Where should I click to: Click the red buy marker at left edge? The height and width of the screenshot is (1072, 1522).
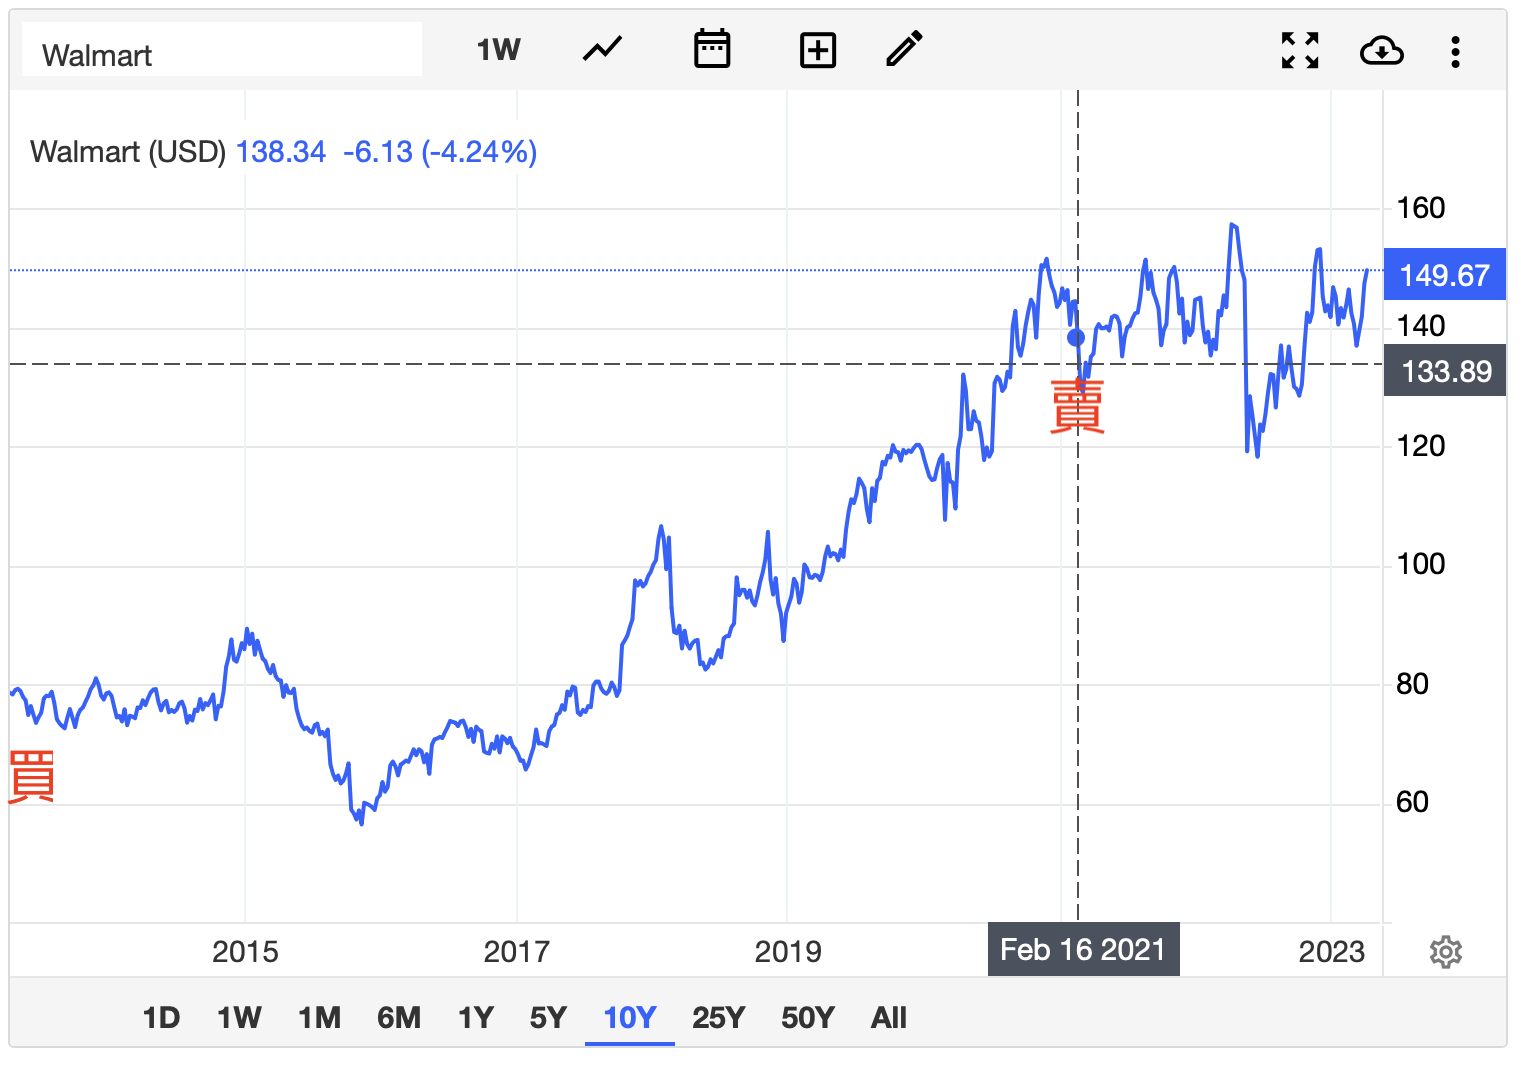[31, 777]
